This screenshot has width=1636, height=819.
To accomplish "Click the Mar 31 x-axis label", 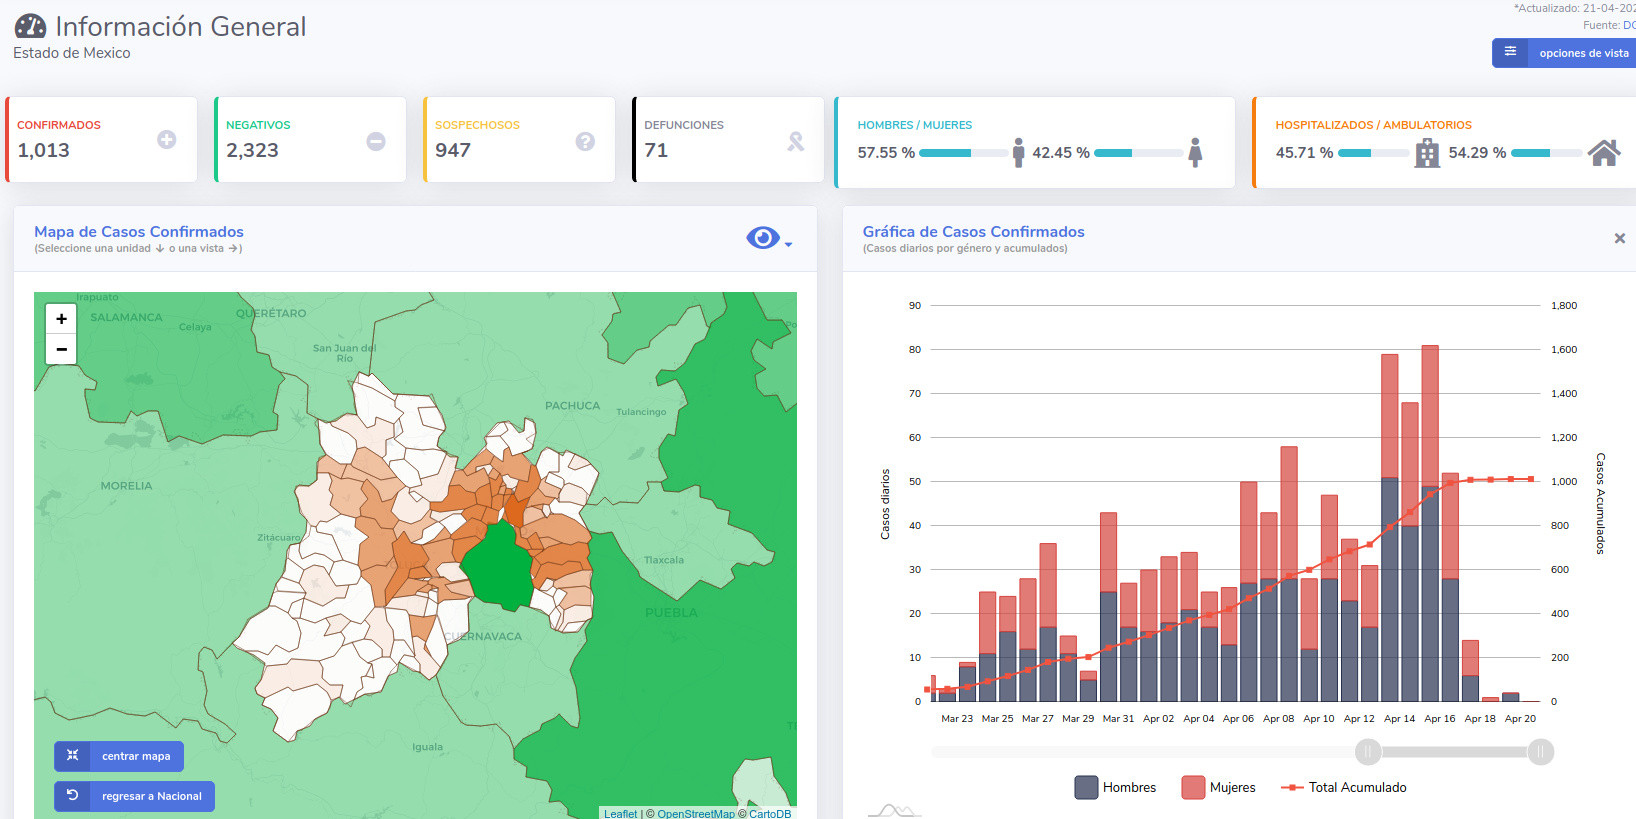I will [x=1118, y=719].
